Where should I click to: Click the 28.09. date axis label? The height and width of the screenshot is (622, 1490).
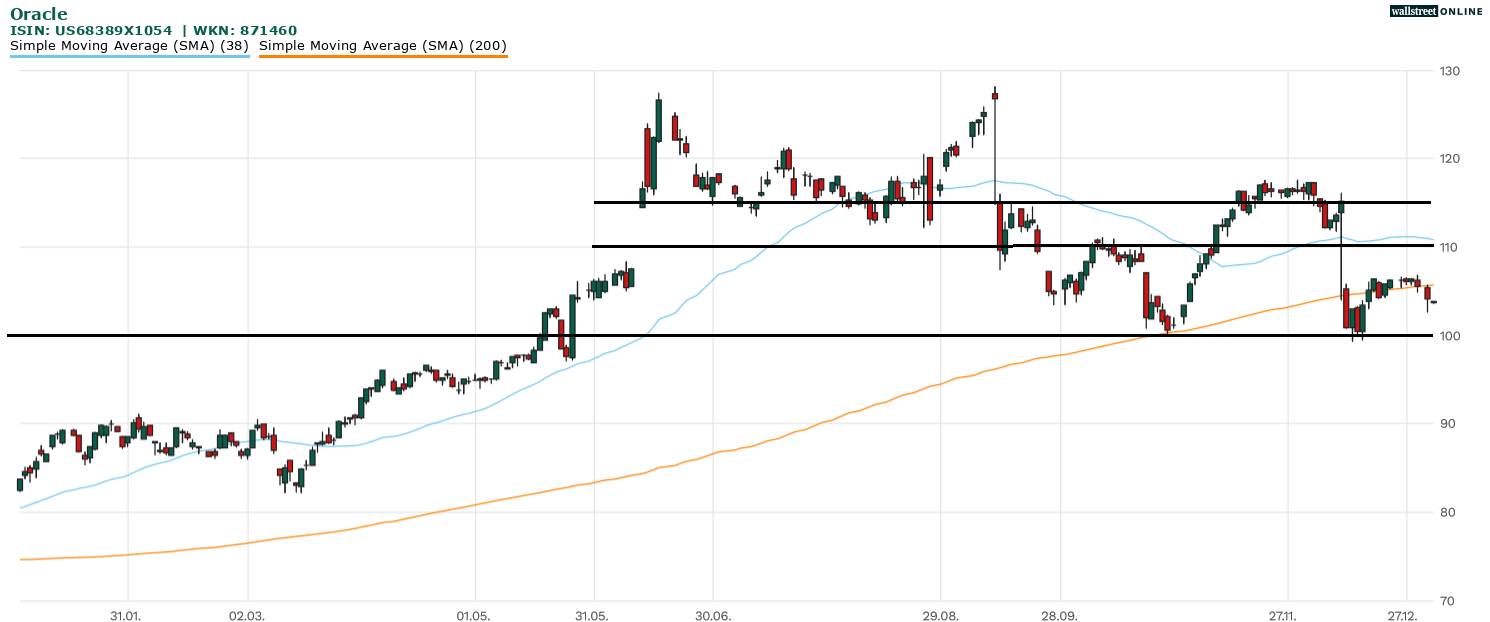1059,615
